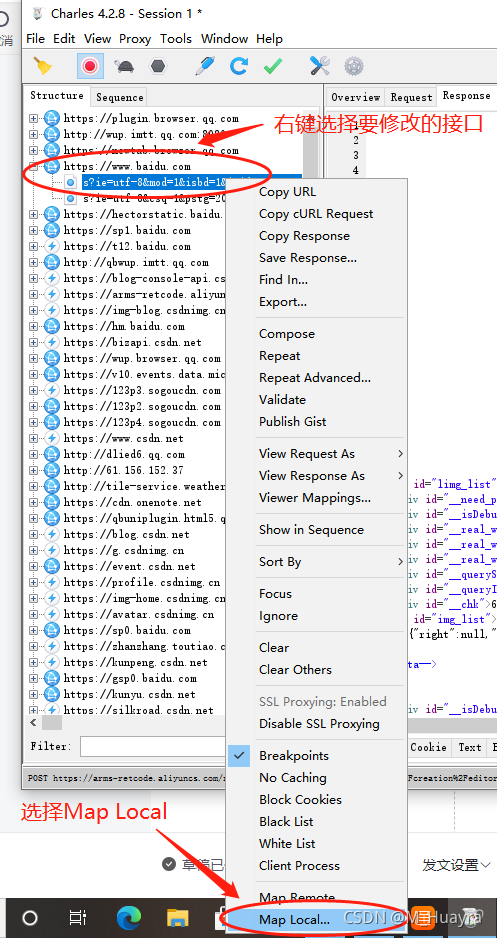Screen dimensions: 497x938
Task: Switch to the Request tab
Action: point(411,97)
